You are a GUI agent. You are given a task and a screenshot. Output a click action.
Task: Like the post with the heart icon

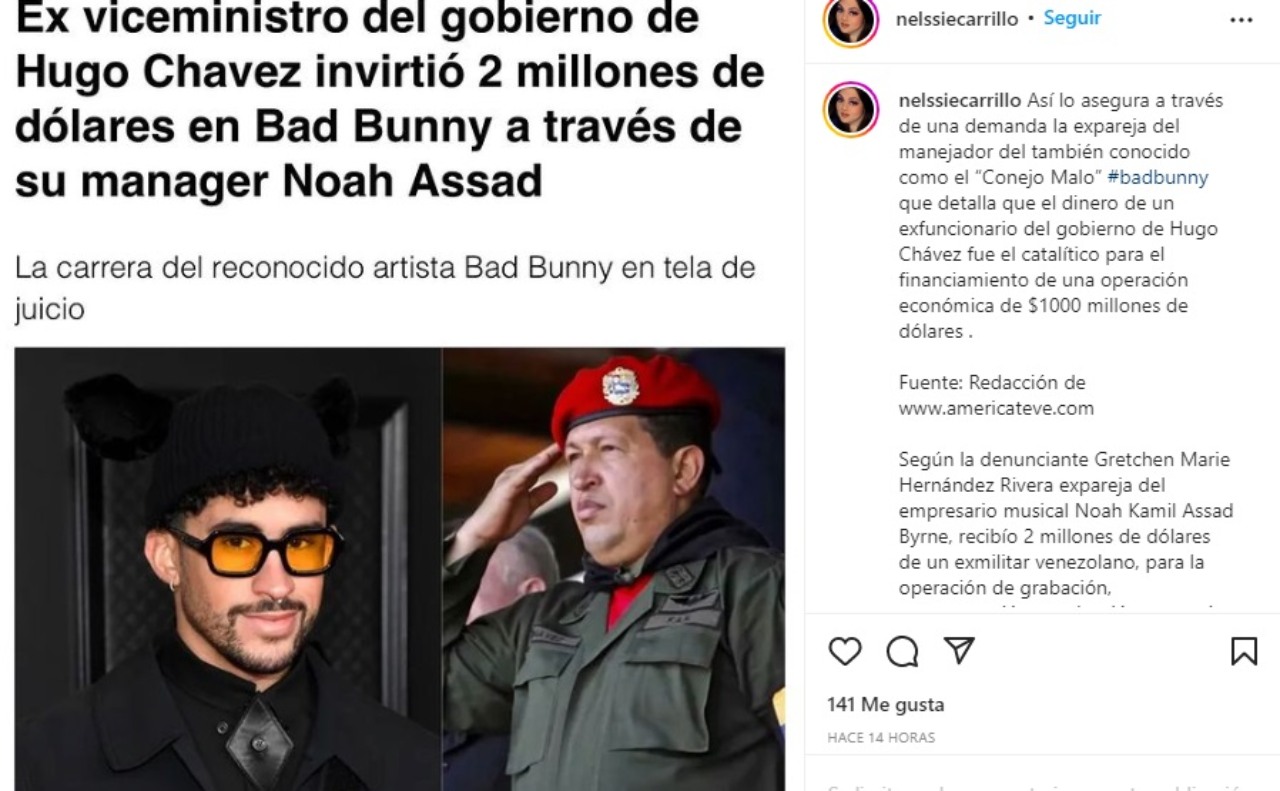pyautogui.click(x=845, y=651)
